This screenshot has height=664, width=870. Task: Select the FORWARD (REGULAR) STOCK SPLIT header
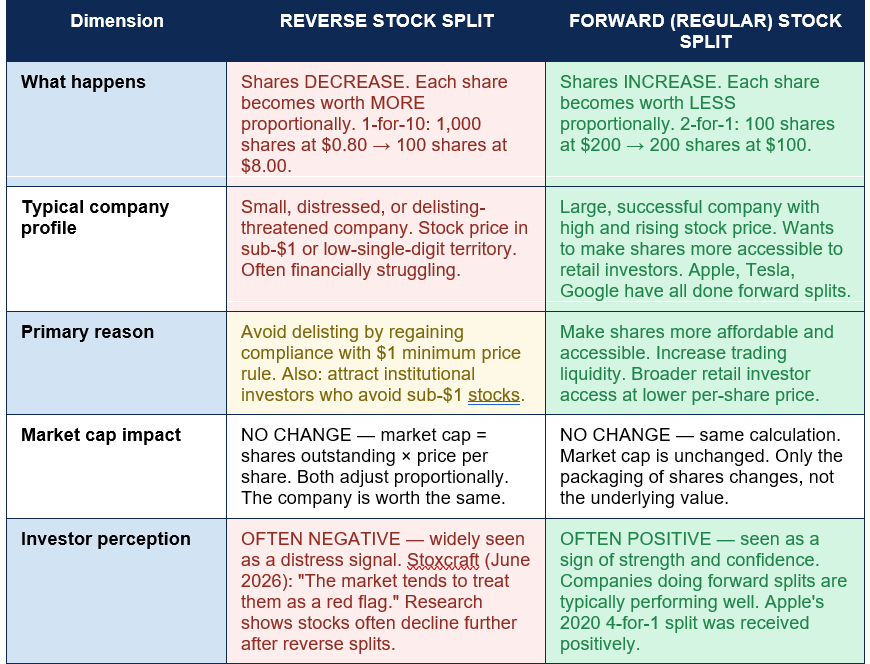click(705, 31)
